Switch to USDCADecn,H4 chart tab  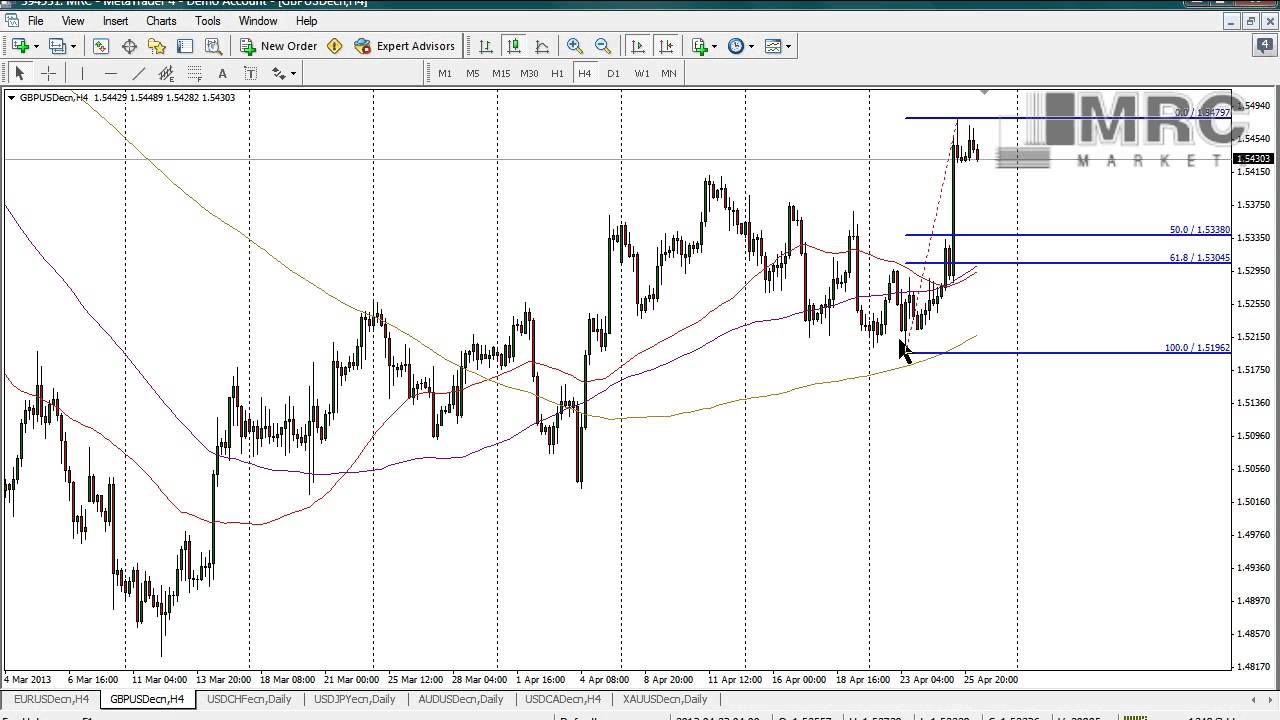pyautogui.click(x=563, y=699)
